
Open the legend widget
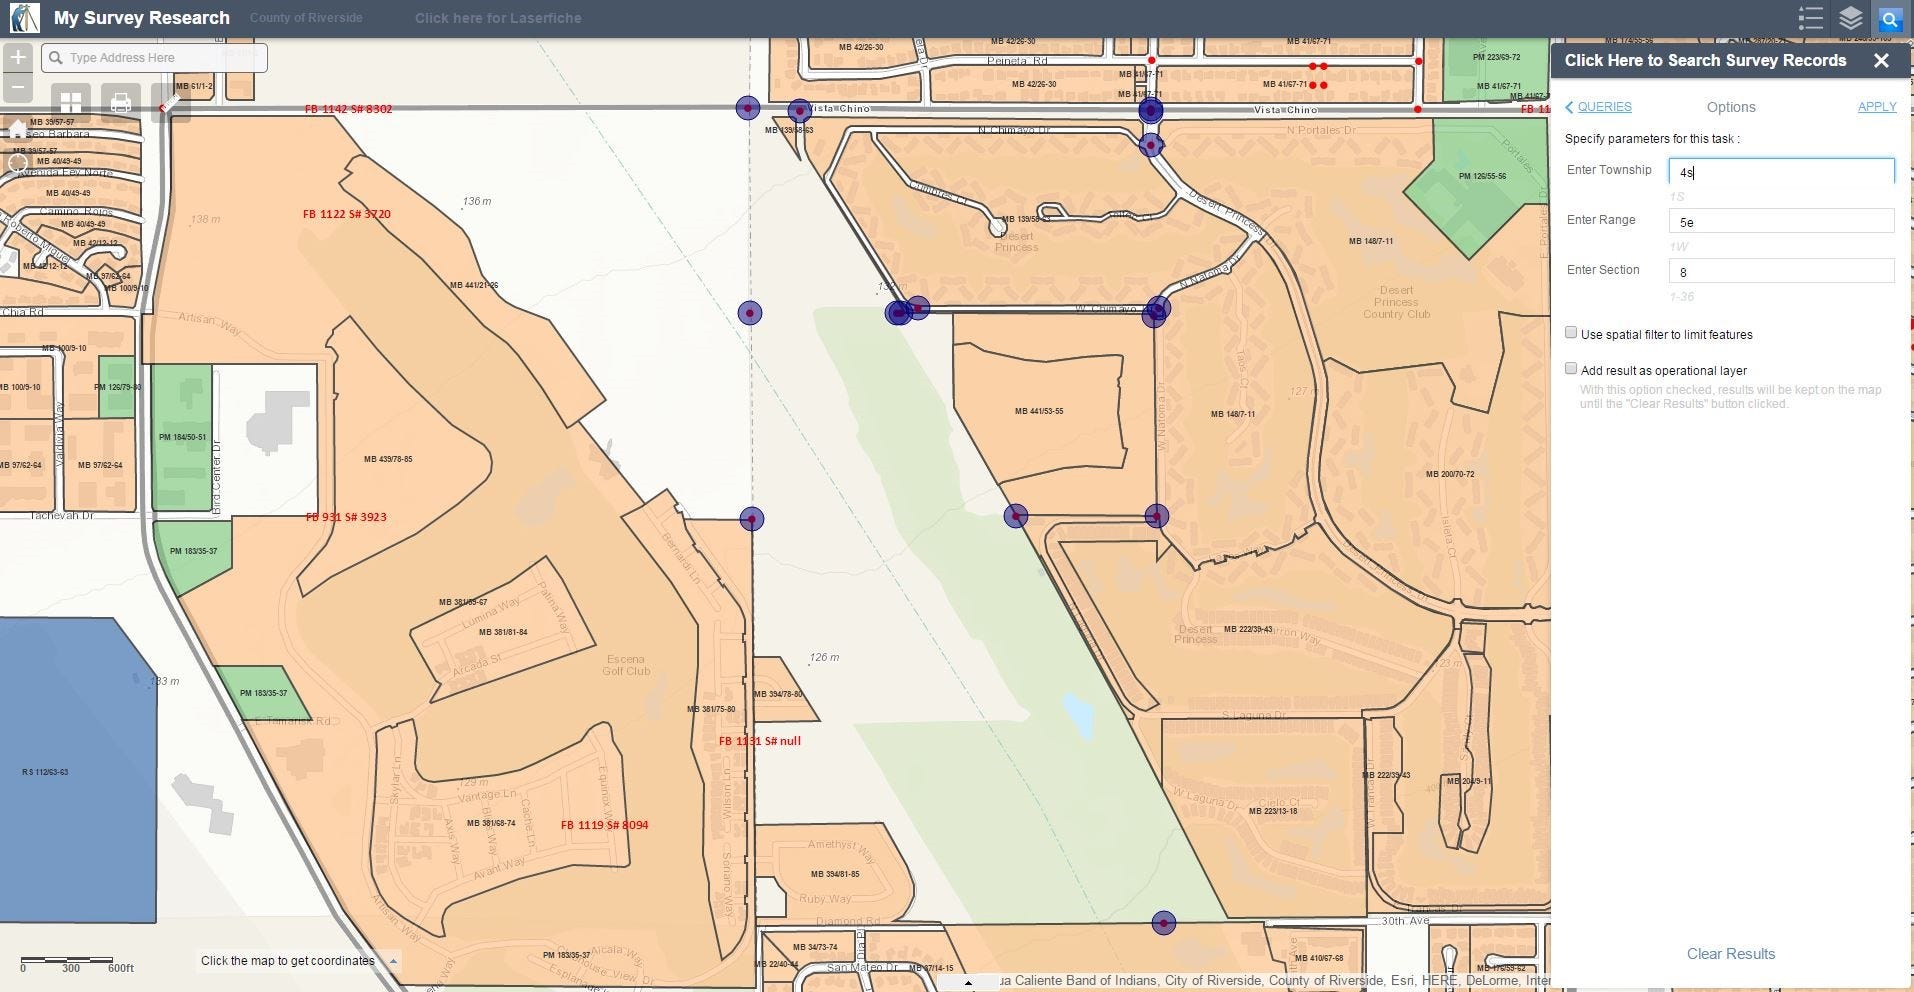click(x=1810, y=19)
